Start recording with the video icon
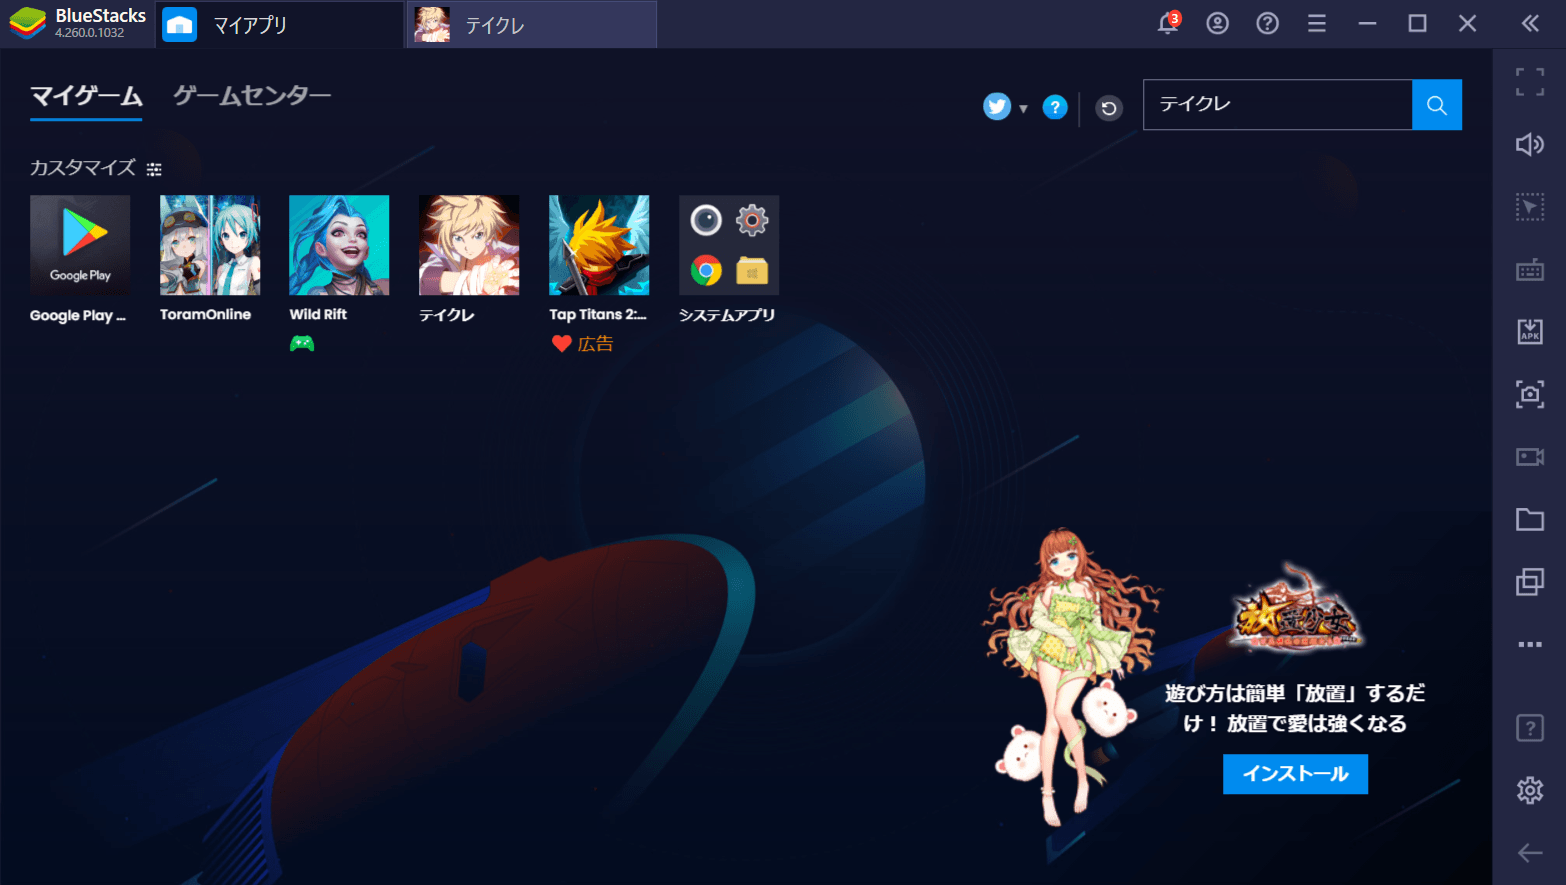Viewport: 1566px width, 885px height. 1530,457
